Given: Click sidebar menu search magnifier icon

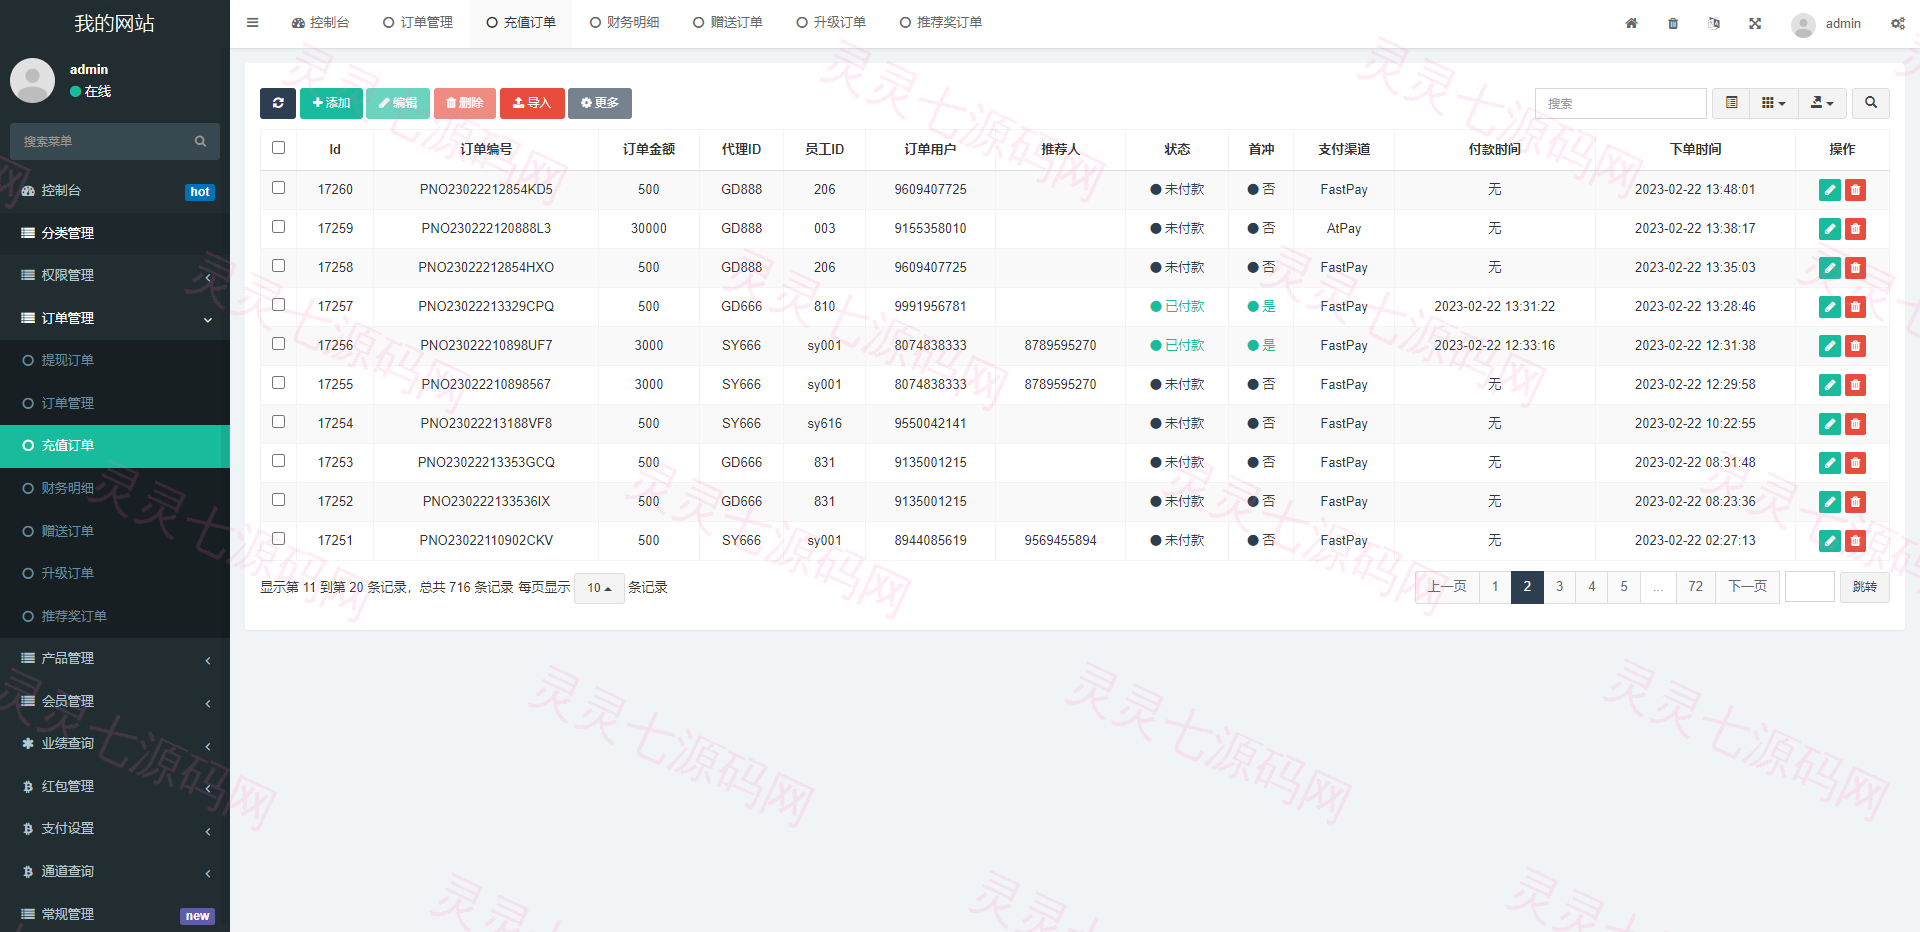Looking at the screenshot, I should coord(200,142).
